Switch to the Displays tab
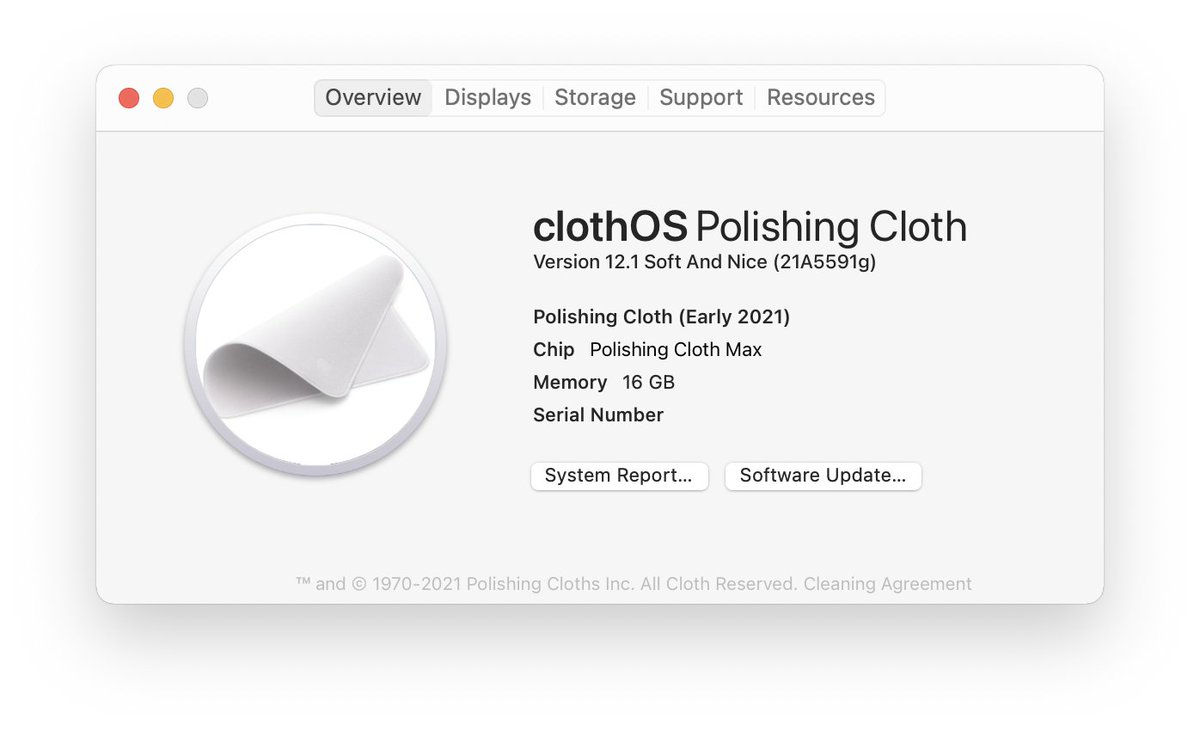Screen dimensions: 1200x731 click(x=488, y=98)
